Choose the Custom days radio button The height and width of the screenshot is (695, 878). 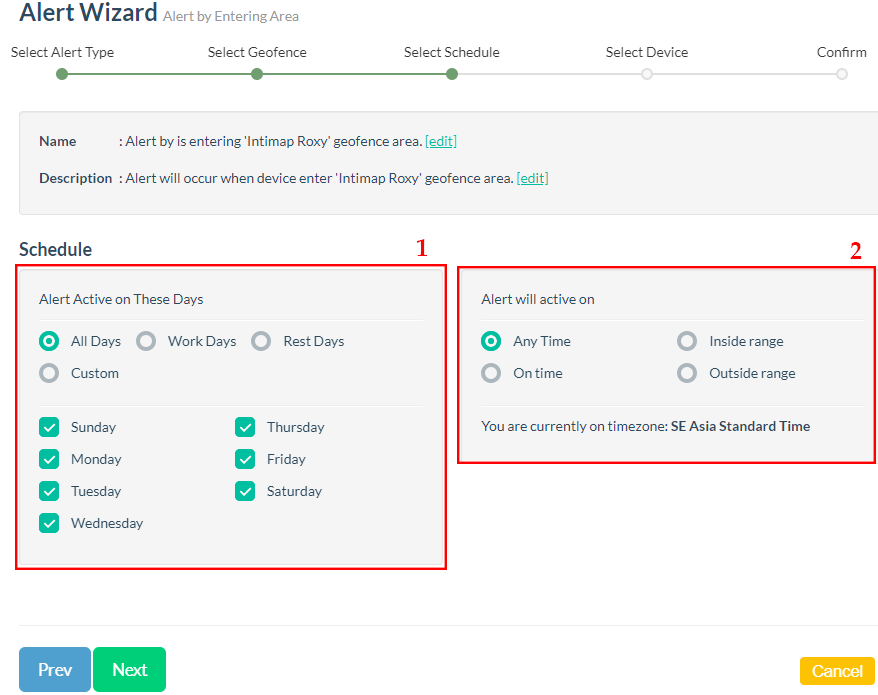[x=49, y=373]
